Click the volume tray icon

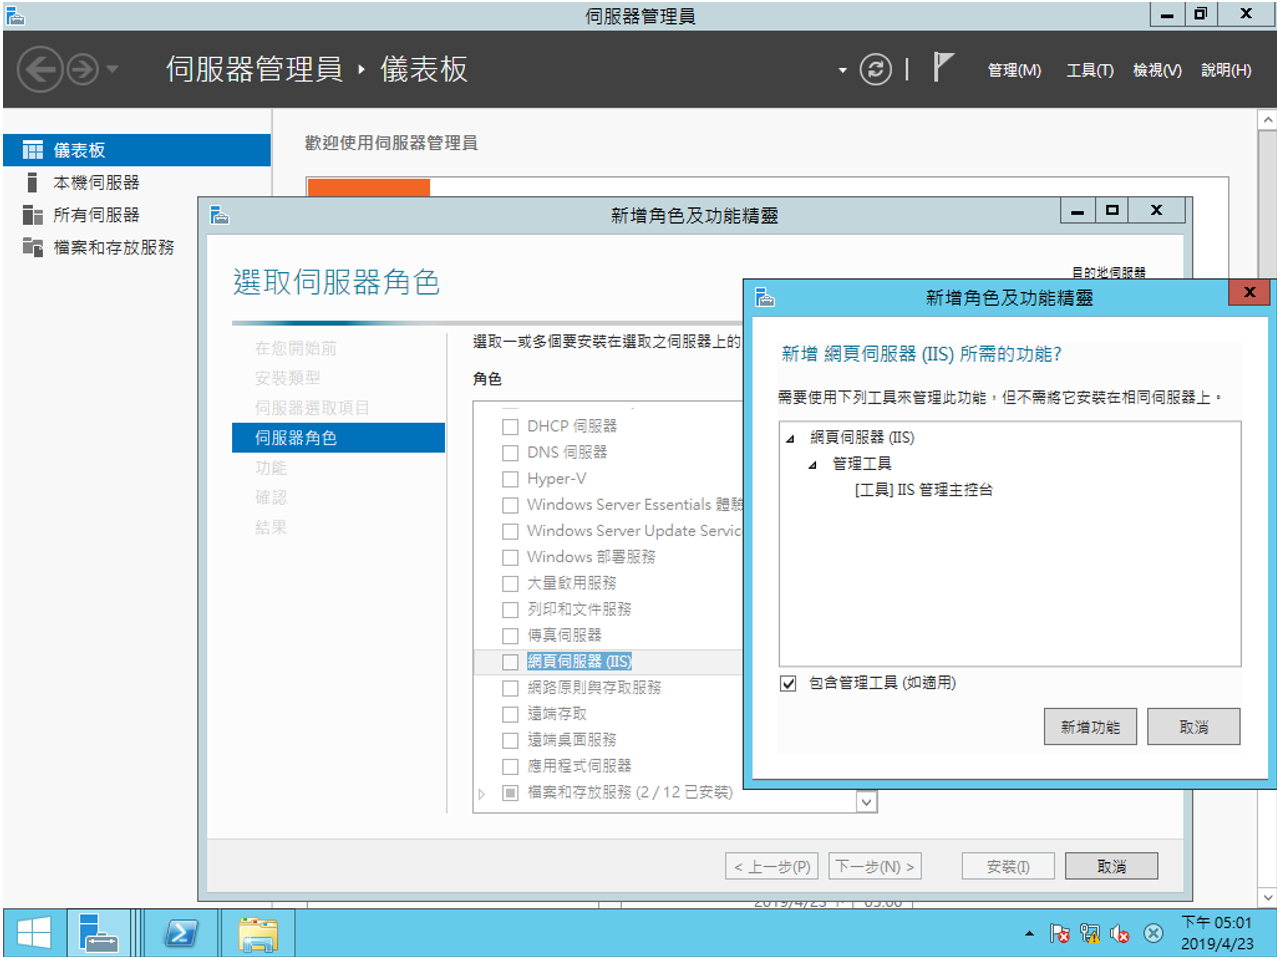[x=1120, y=934]
